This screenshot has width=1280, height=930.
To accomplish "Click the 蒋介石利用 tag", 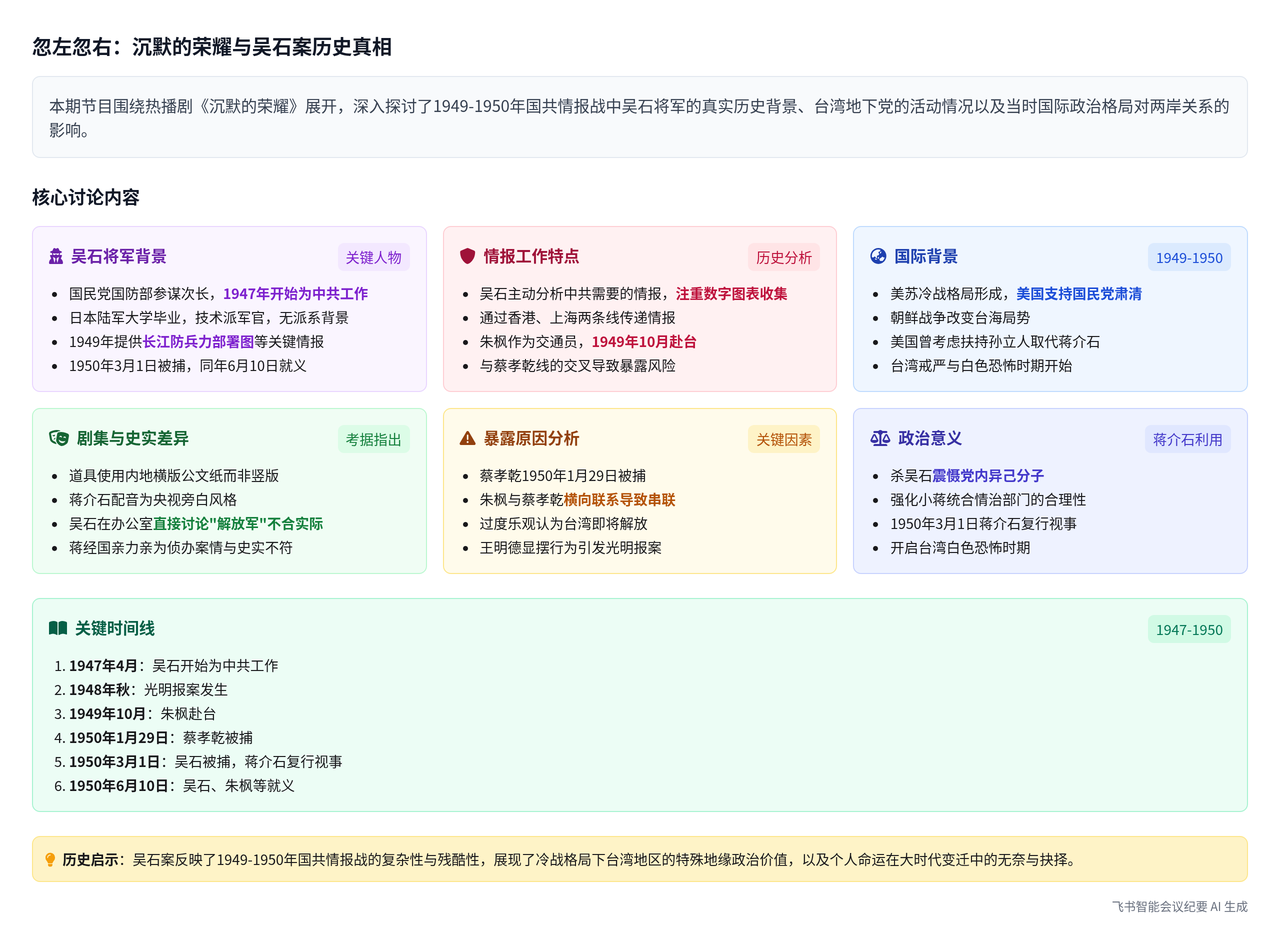I will click(x=1187, y=440).
